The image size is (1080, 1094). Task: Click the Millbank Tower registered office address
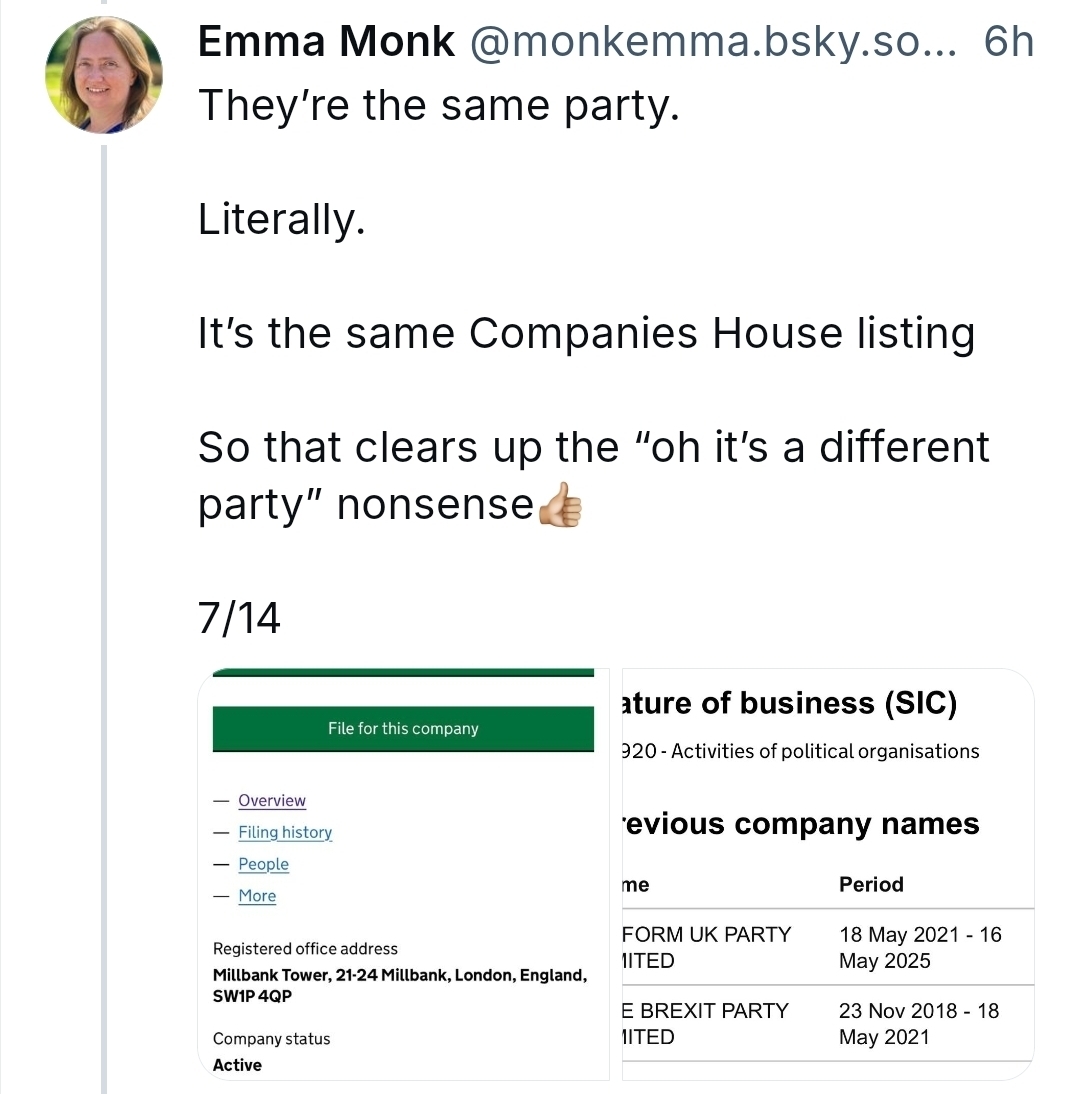(x=399, y=985)
